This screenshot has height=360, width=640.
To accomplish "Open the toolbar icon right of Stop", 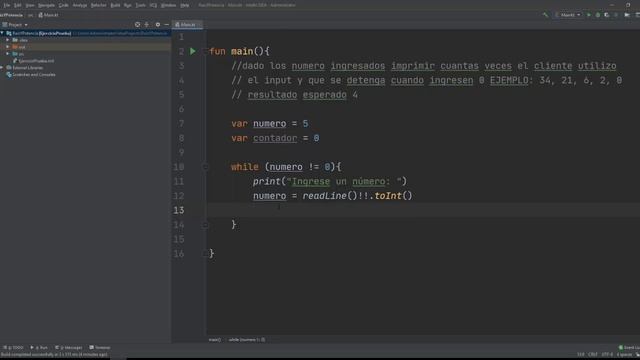I will click(x=627, y=15).
